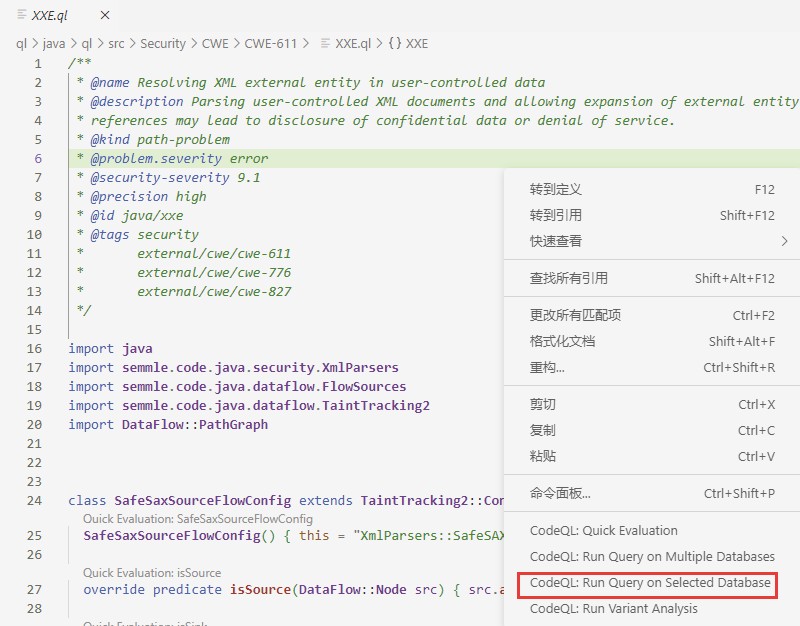This screenshot has height=626, width=800.
Task: Select 'CodeQL: Run Query on Multiple Databases'
Action: (x=652, y=557)
